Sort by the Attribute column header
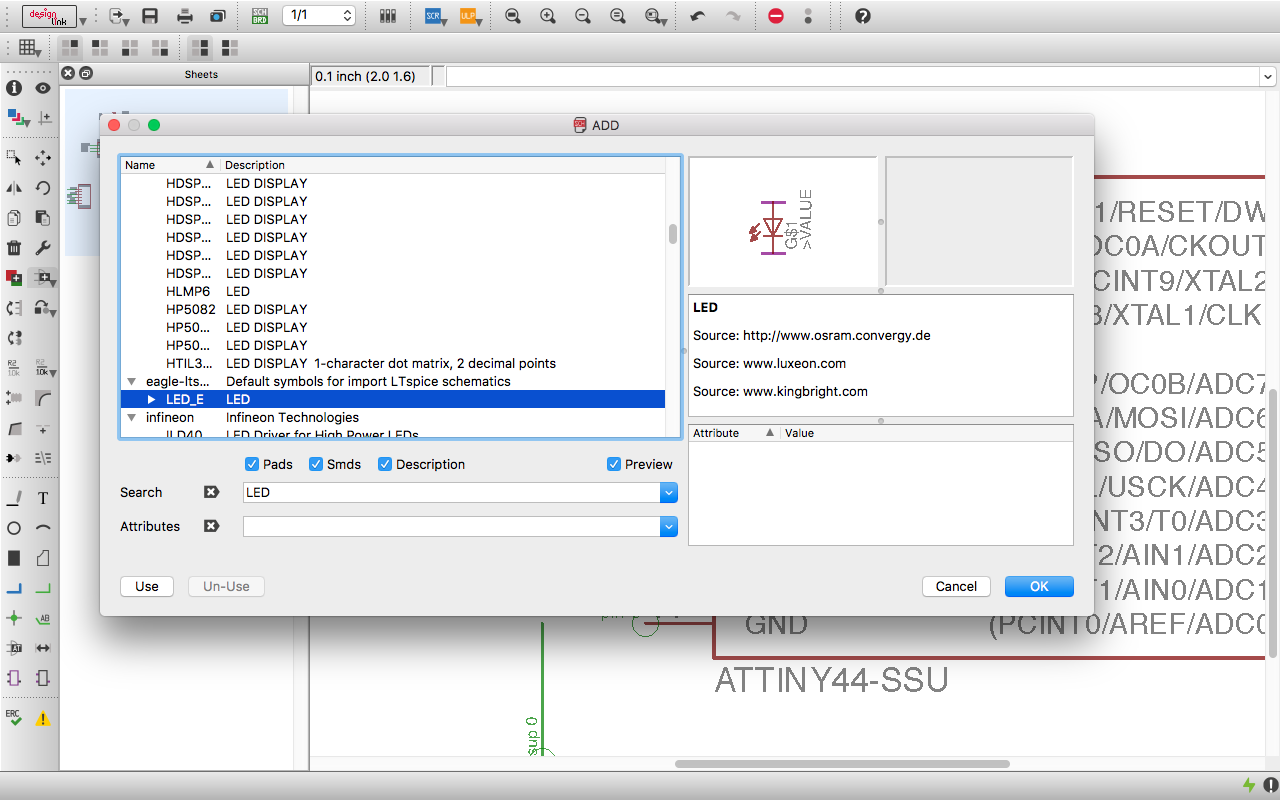Screen dimensions: 1280x800 tap(734, 433)
